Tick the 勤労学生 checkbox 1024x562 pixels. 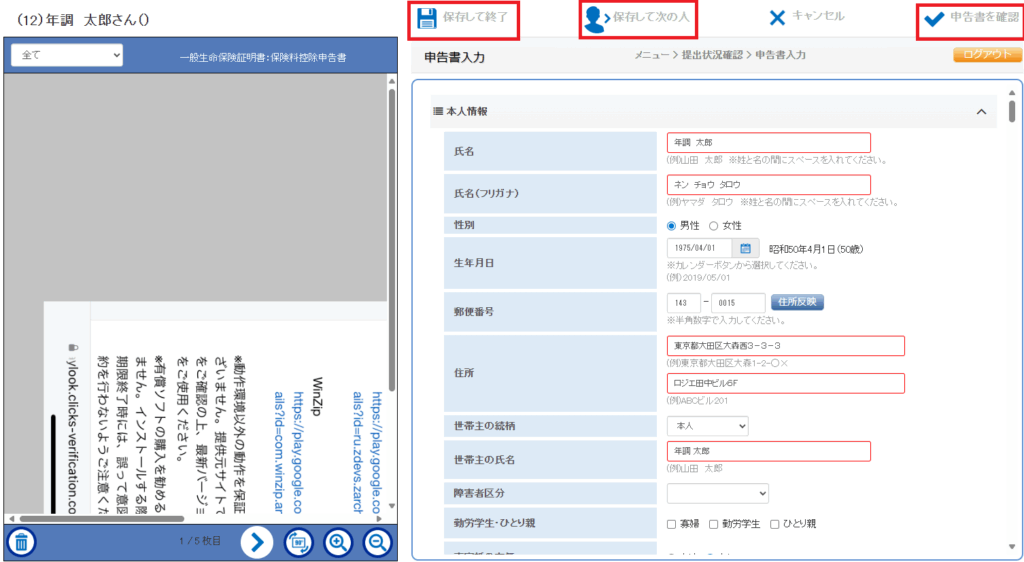coord(714,523)
